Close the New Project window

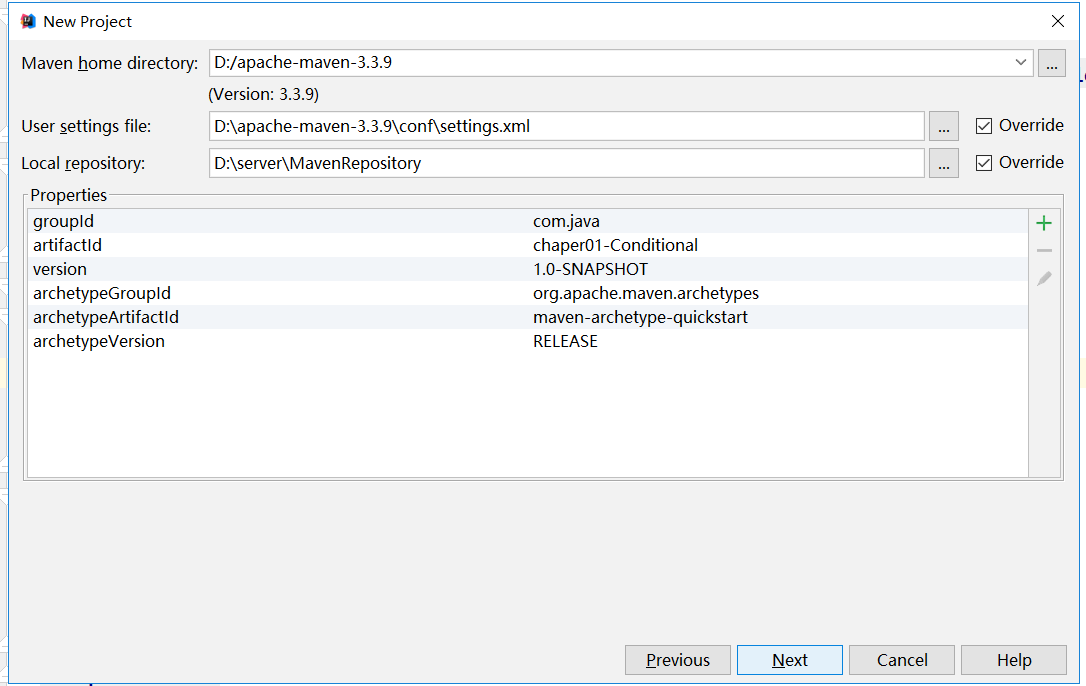tap(1058, 21)
